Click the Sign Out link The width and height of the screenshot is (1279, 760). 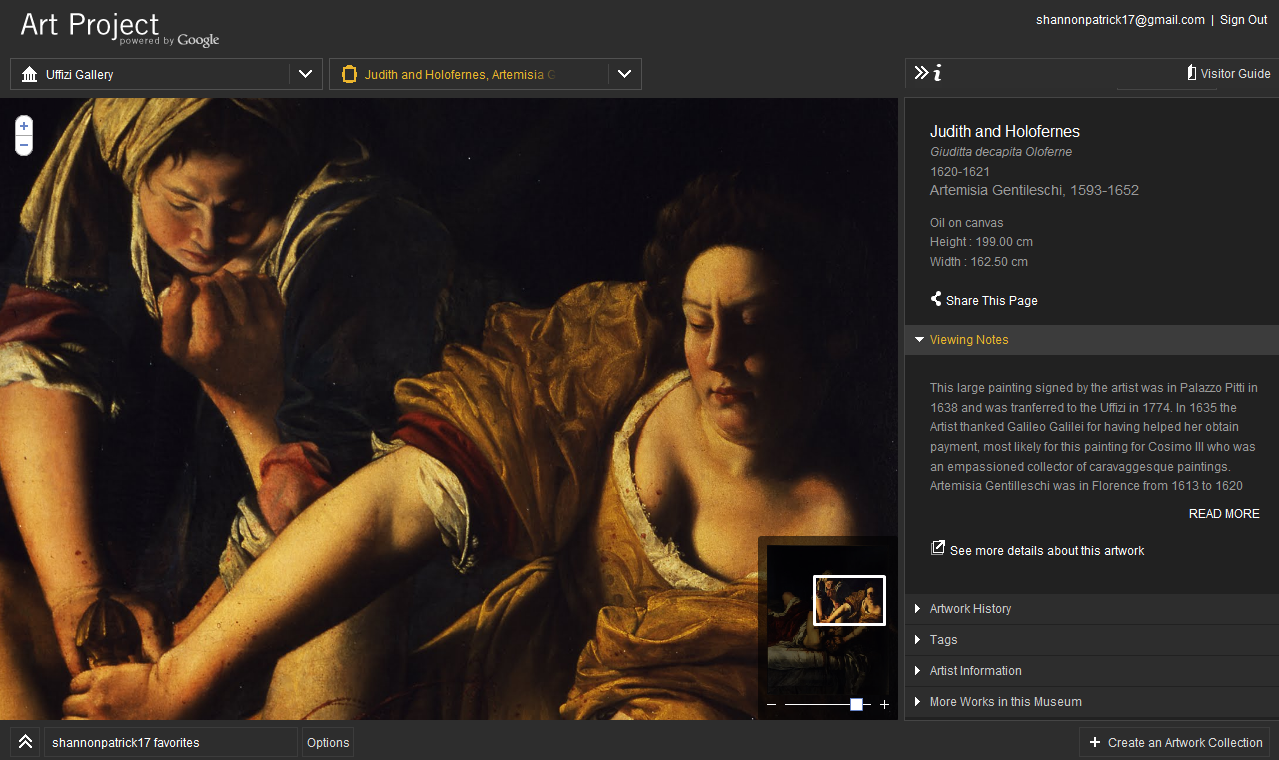(1243, 20)
